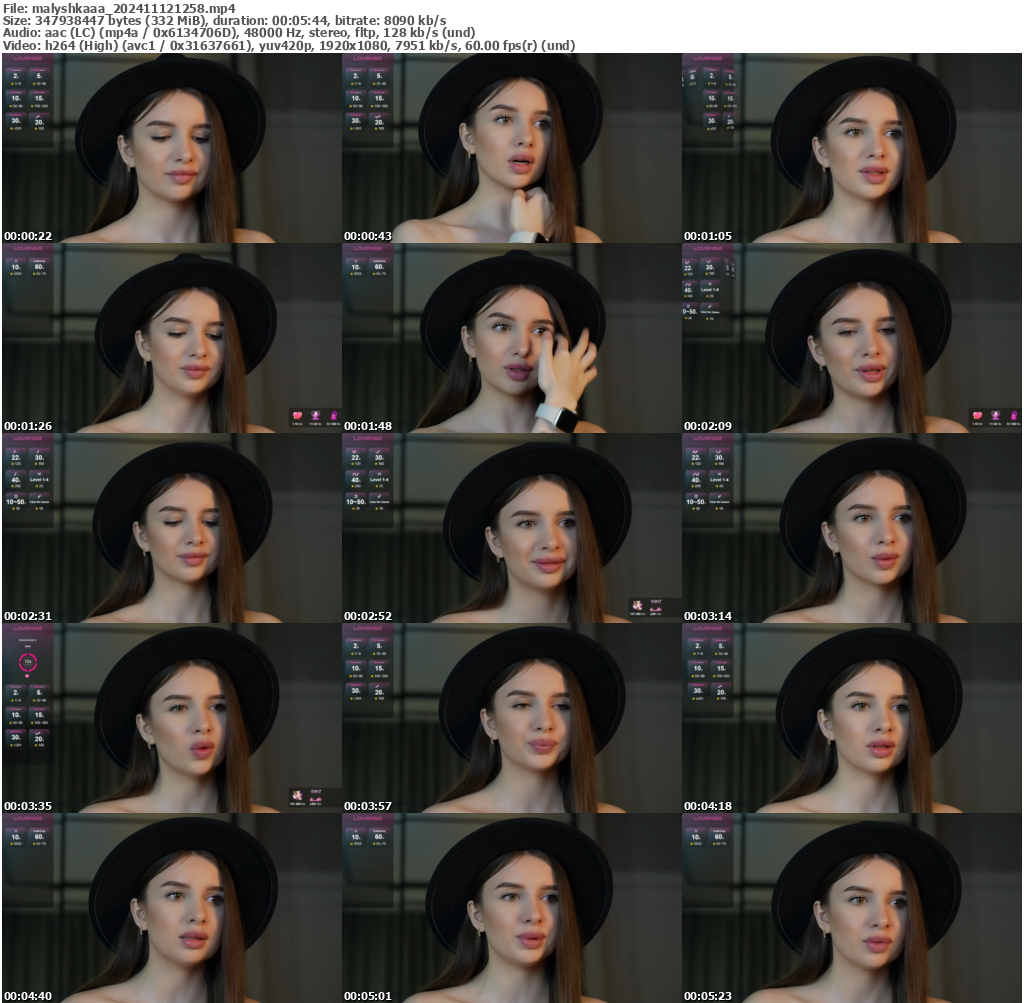This screenshot has width=1024, height=1003.
Task: Click the Lovense logo in the first thumbnail
Action: click(x=27, y=59)
